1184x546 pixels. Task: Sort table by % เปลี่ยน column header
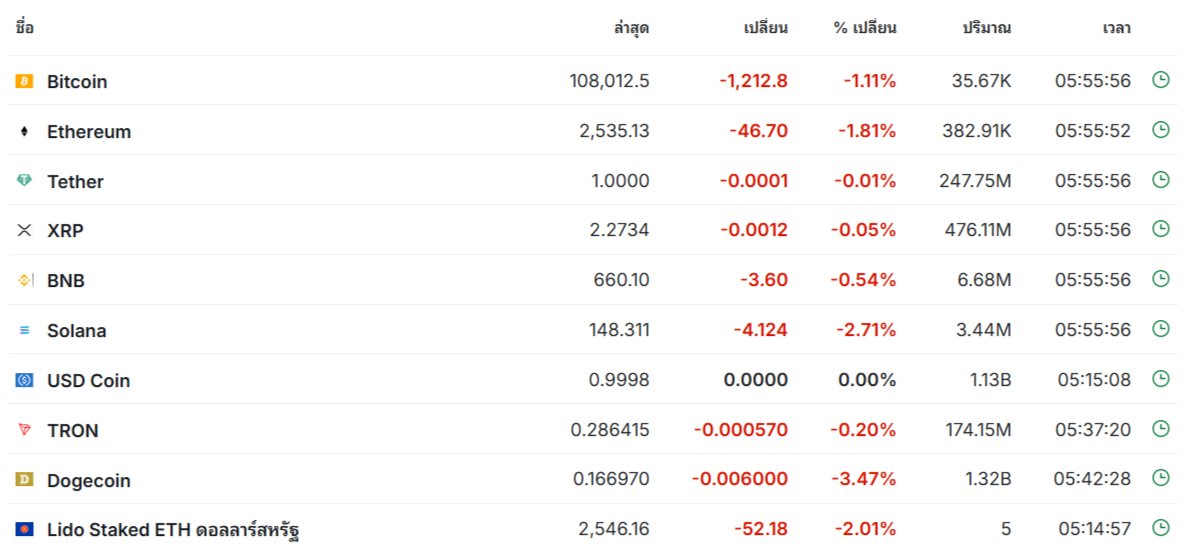[x=865, y=29]
